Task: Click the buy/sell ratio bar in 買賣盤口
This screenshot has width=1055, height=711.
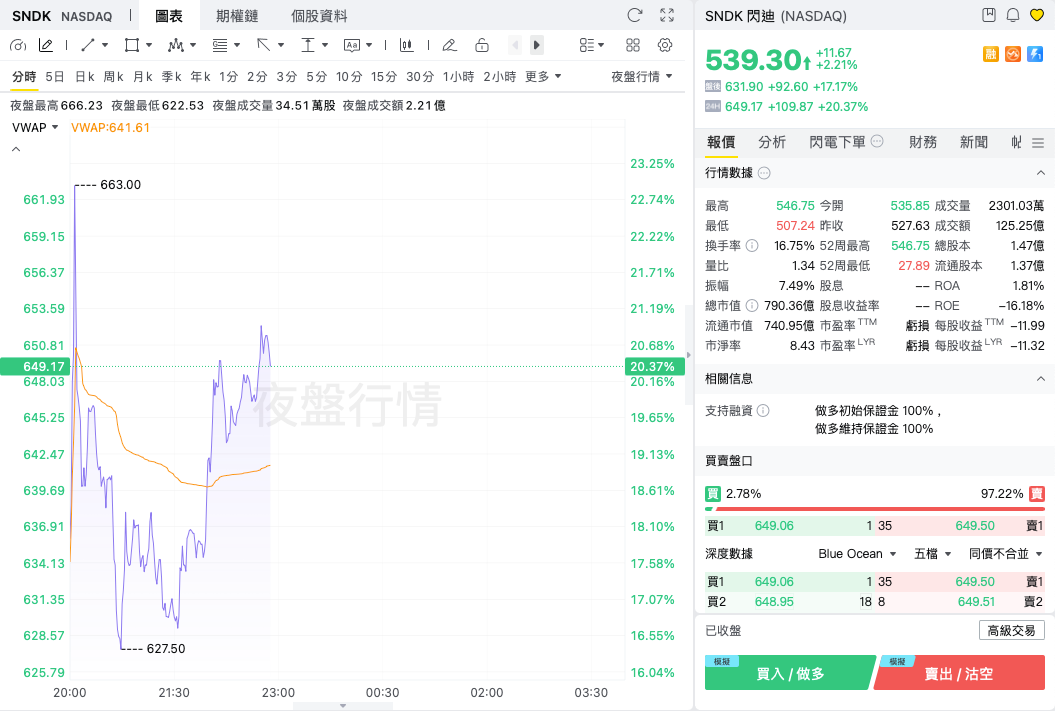Action: pyautogui.click(x=875, y=509)
